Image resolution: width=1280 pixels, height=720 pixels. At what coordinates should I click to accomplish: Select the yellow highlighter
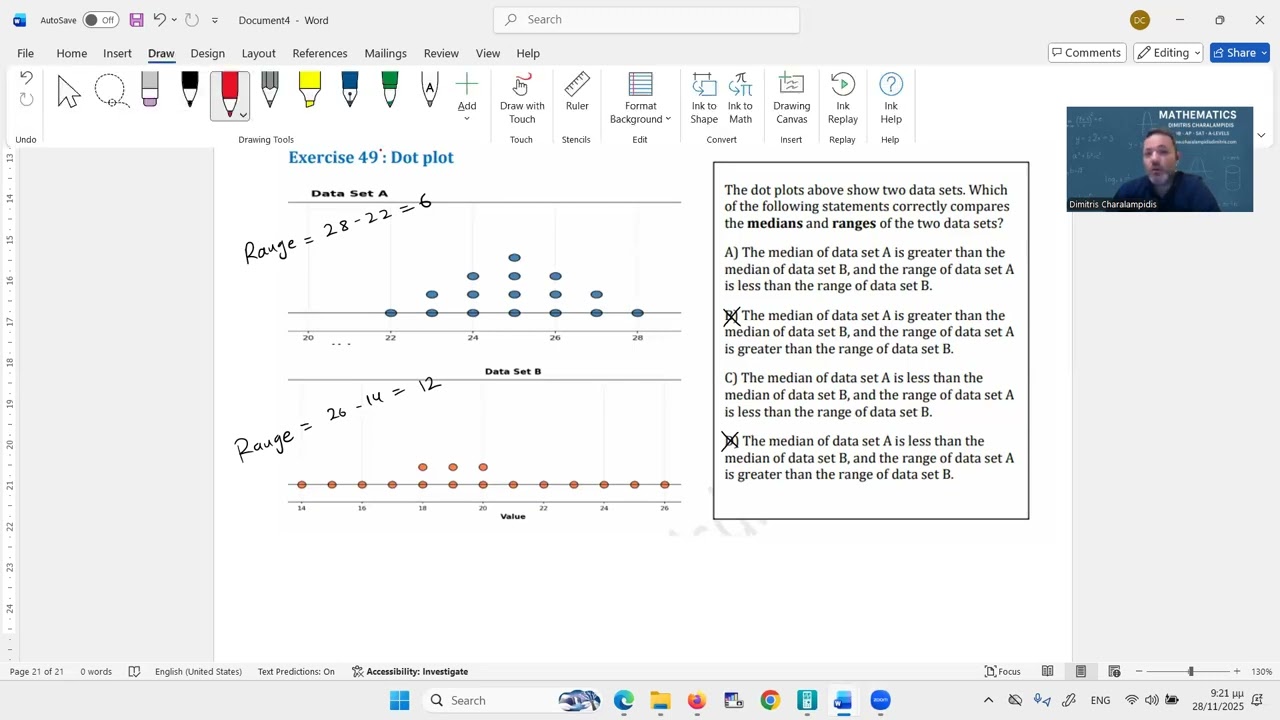tap(310, 92)
